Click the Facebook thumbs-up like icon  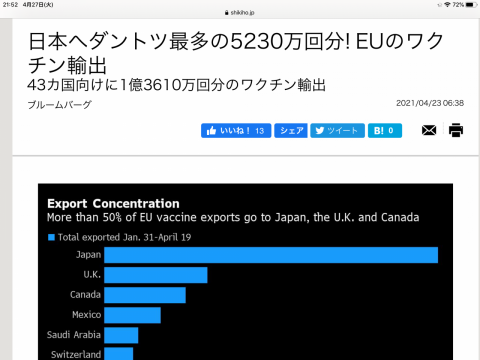click(x=211, y=131)
